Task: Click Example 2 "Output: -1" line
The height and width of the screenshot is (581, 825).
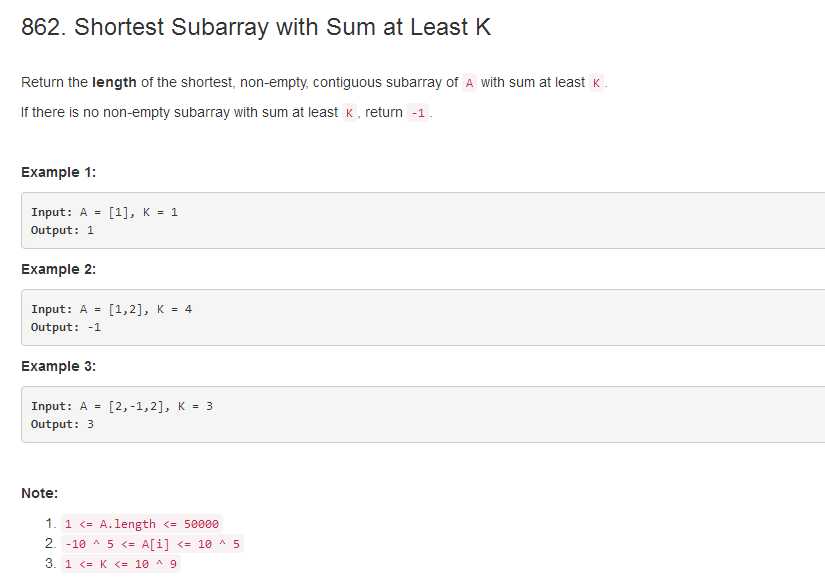Action: coord(66,327)
